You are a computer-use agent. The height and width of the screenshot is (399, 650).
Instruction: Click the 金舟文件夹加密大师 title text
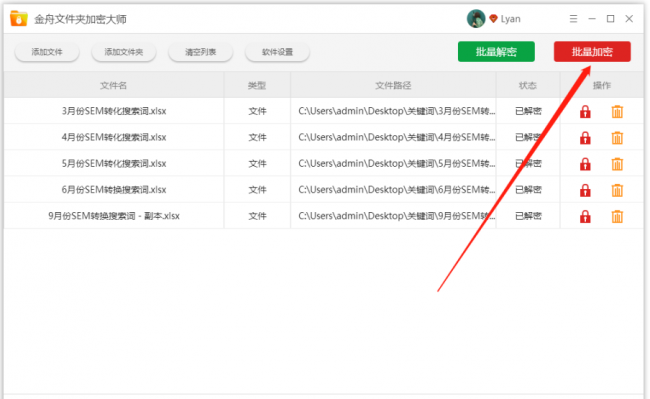pos(80,19)
